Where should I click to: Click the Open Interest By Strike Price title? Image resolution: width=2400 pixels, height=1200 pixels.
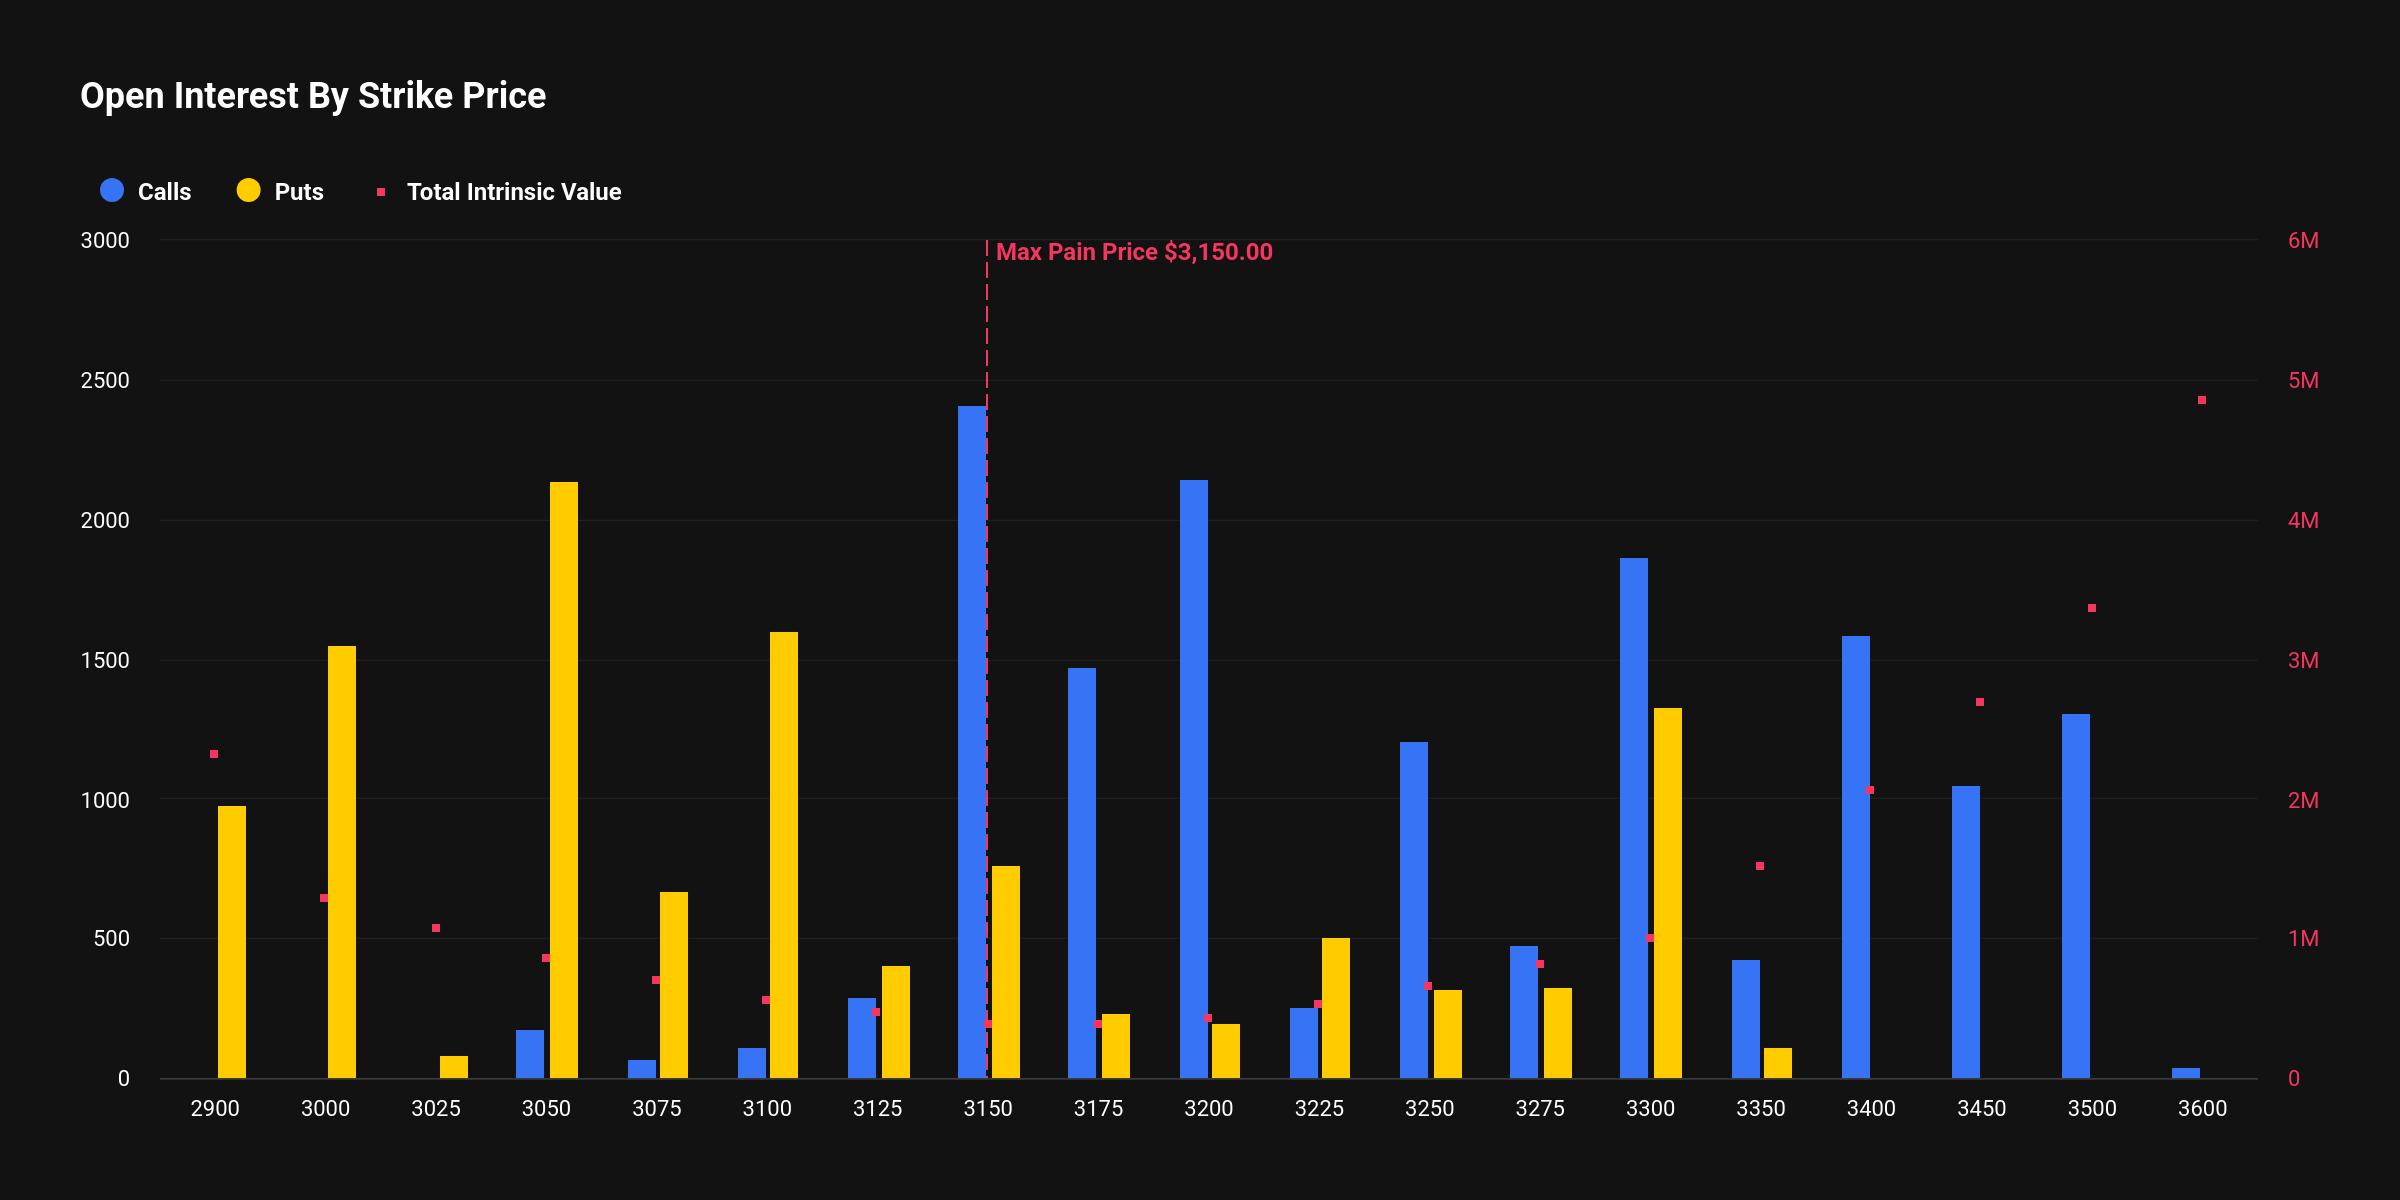click(x=313, y=96)
